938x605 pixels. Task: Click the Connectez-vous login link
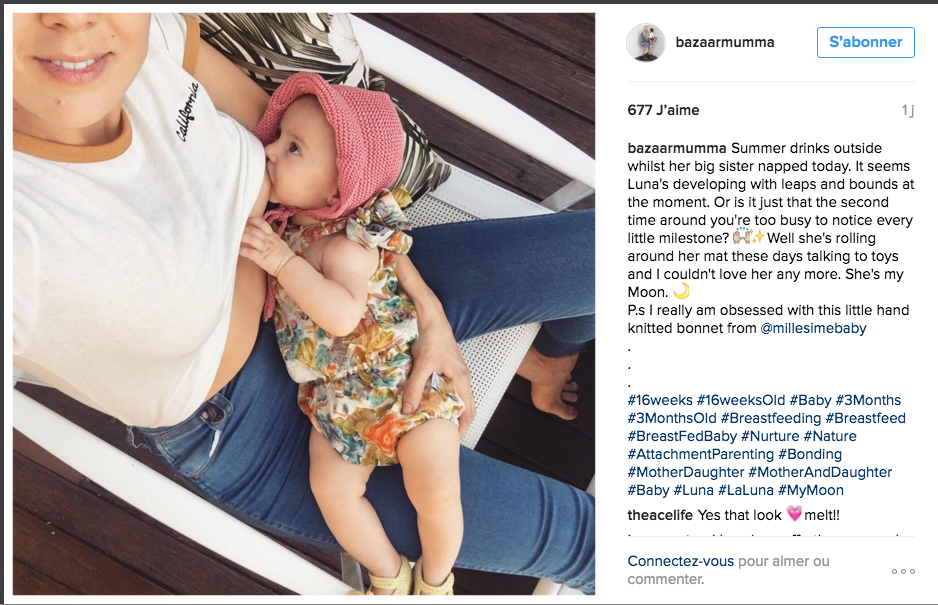pyautogui.click(x=680, y=561)
